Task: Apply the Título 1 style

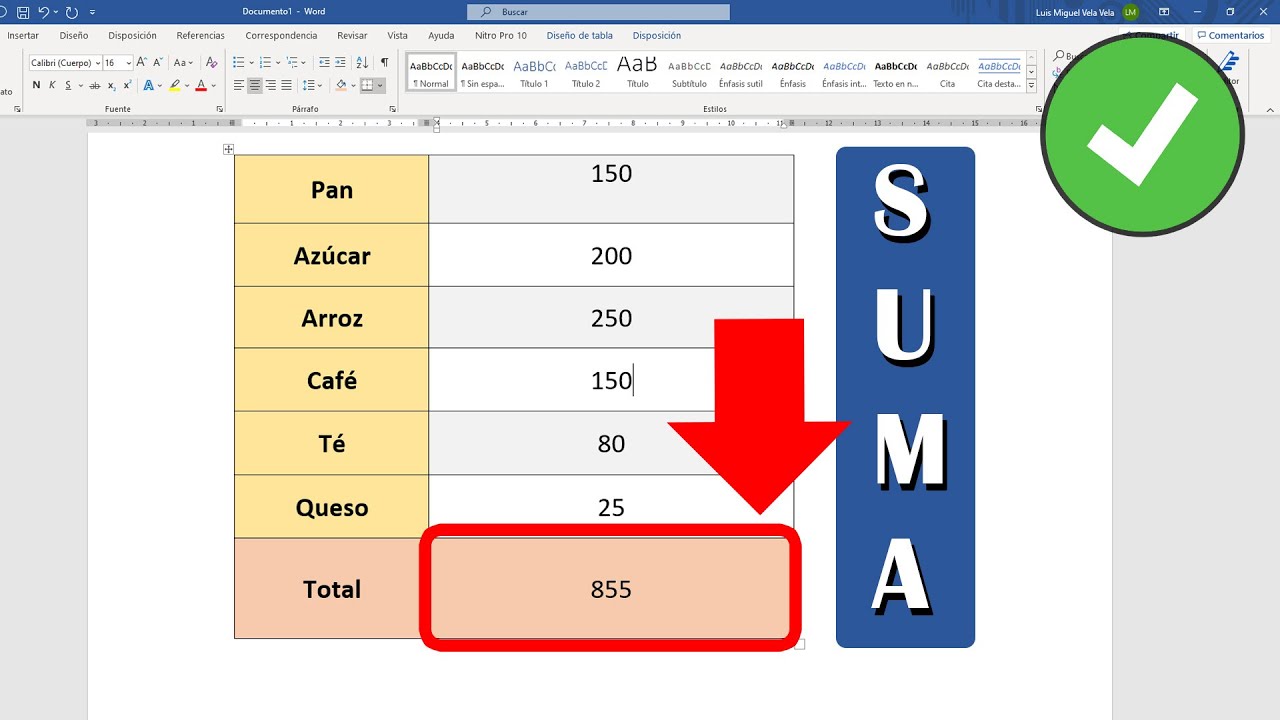Action: pyautogui.click(x=533, y=70)
